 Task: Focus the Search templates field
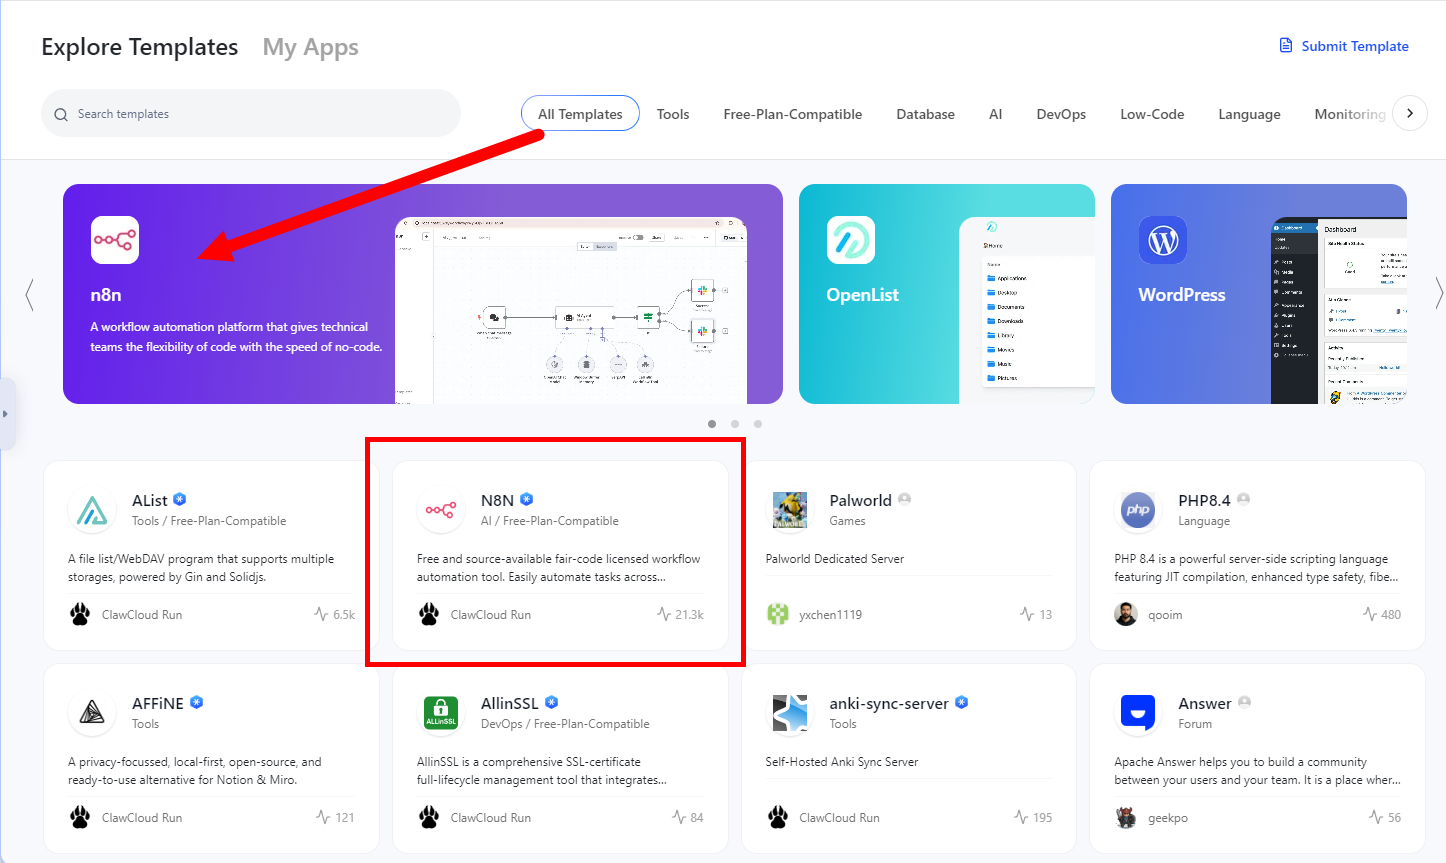251,114
